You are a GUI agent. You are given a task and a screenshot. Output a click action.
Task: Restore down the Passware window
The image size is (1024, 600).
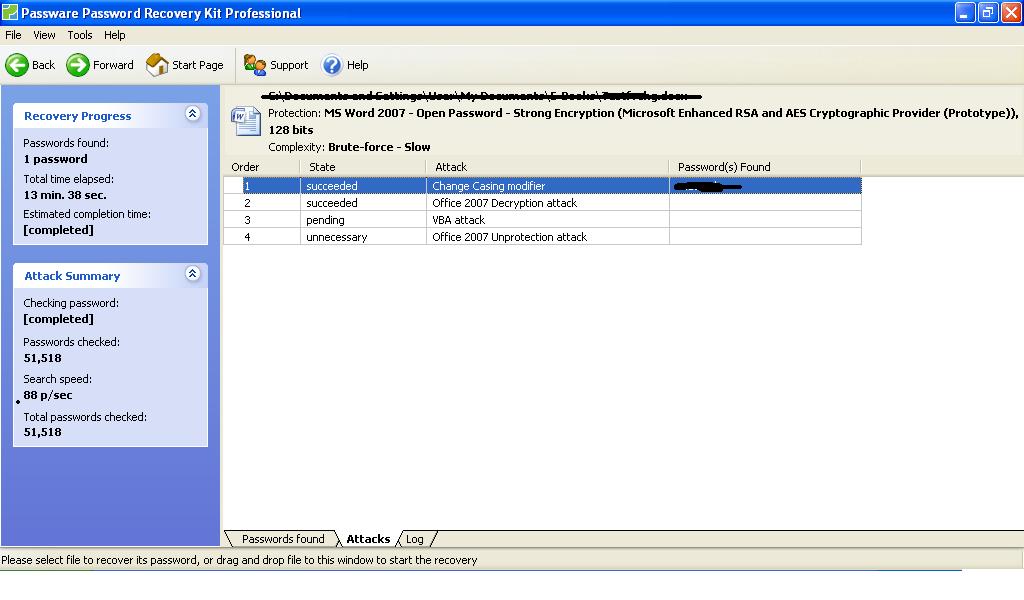[x=988, y=12]
